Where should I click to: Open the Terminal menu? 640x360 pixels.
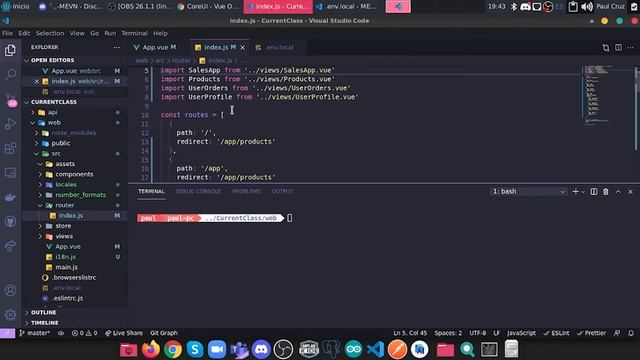coord(134,33)
